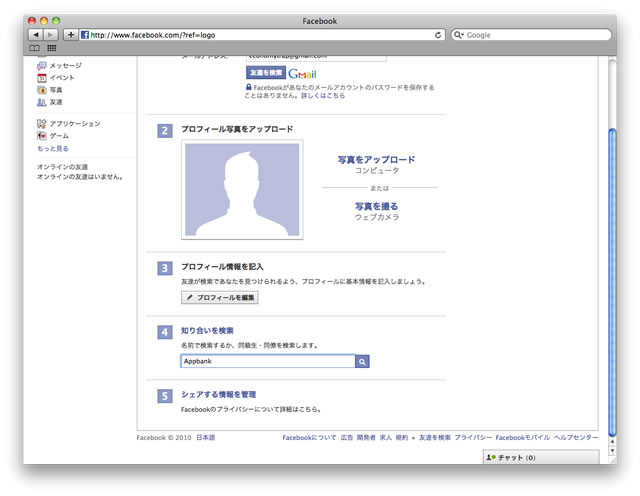Viewport: 640px width, 496px height.
Task: Click the pencil icon on profile edit button
Action: pyautogui.click(x=189, y=298)
